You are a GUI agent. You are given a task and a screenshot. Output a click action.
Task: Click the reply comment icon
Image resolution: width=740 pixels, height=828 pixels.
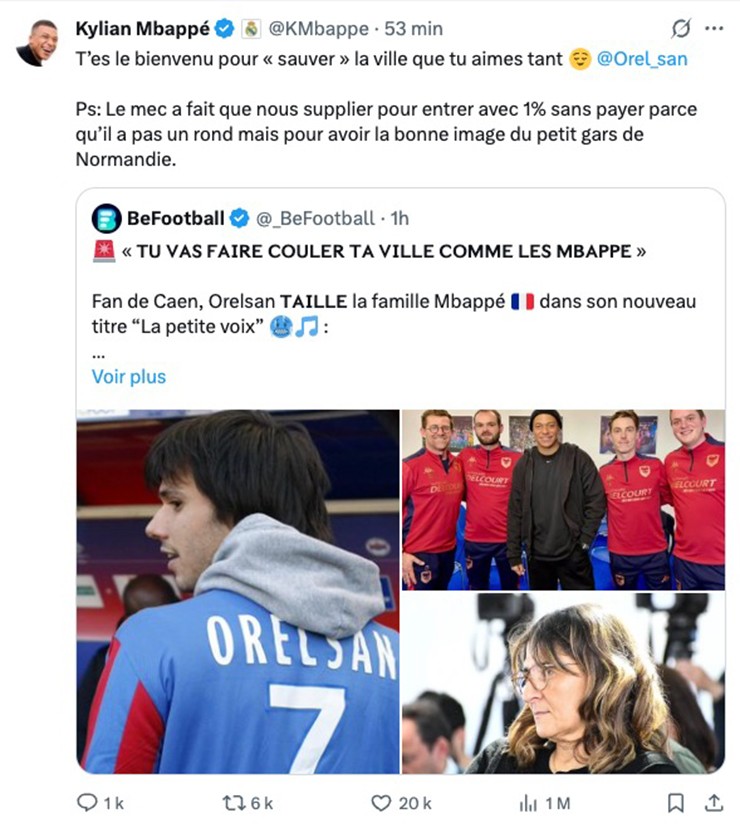pyautogui.click(x=88, y=803)
